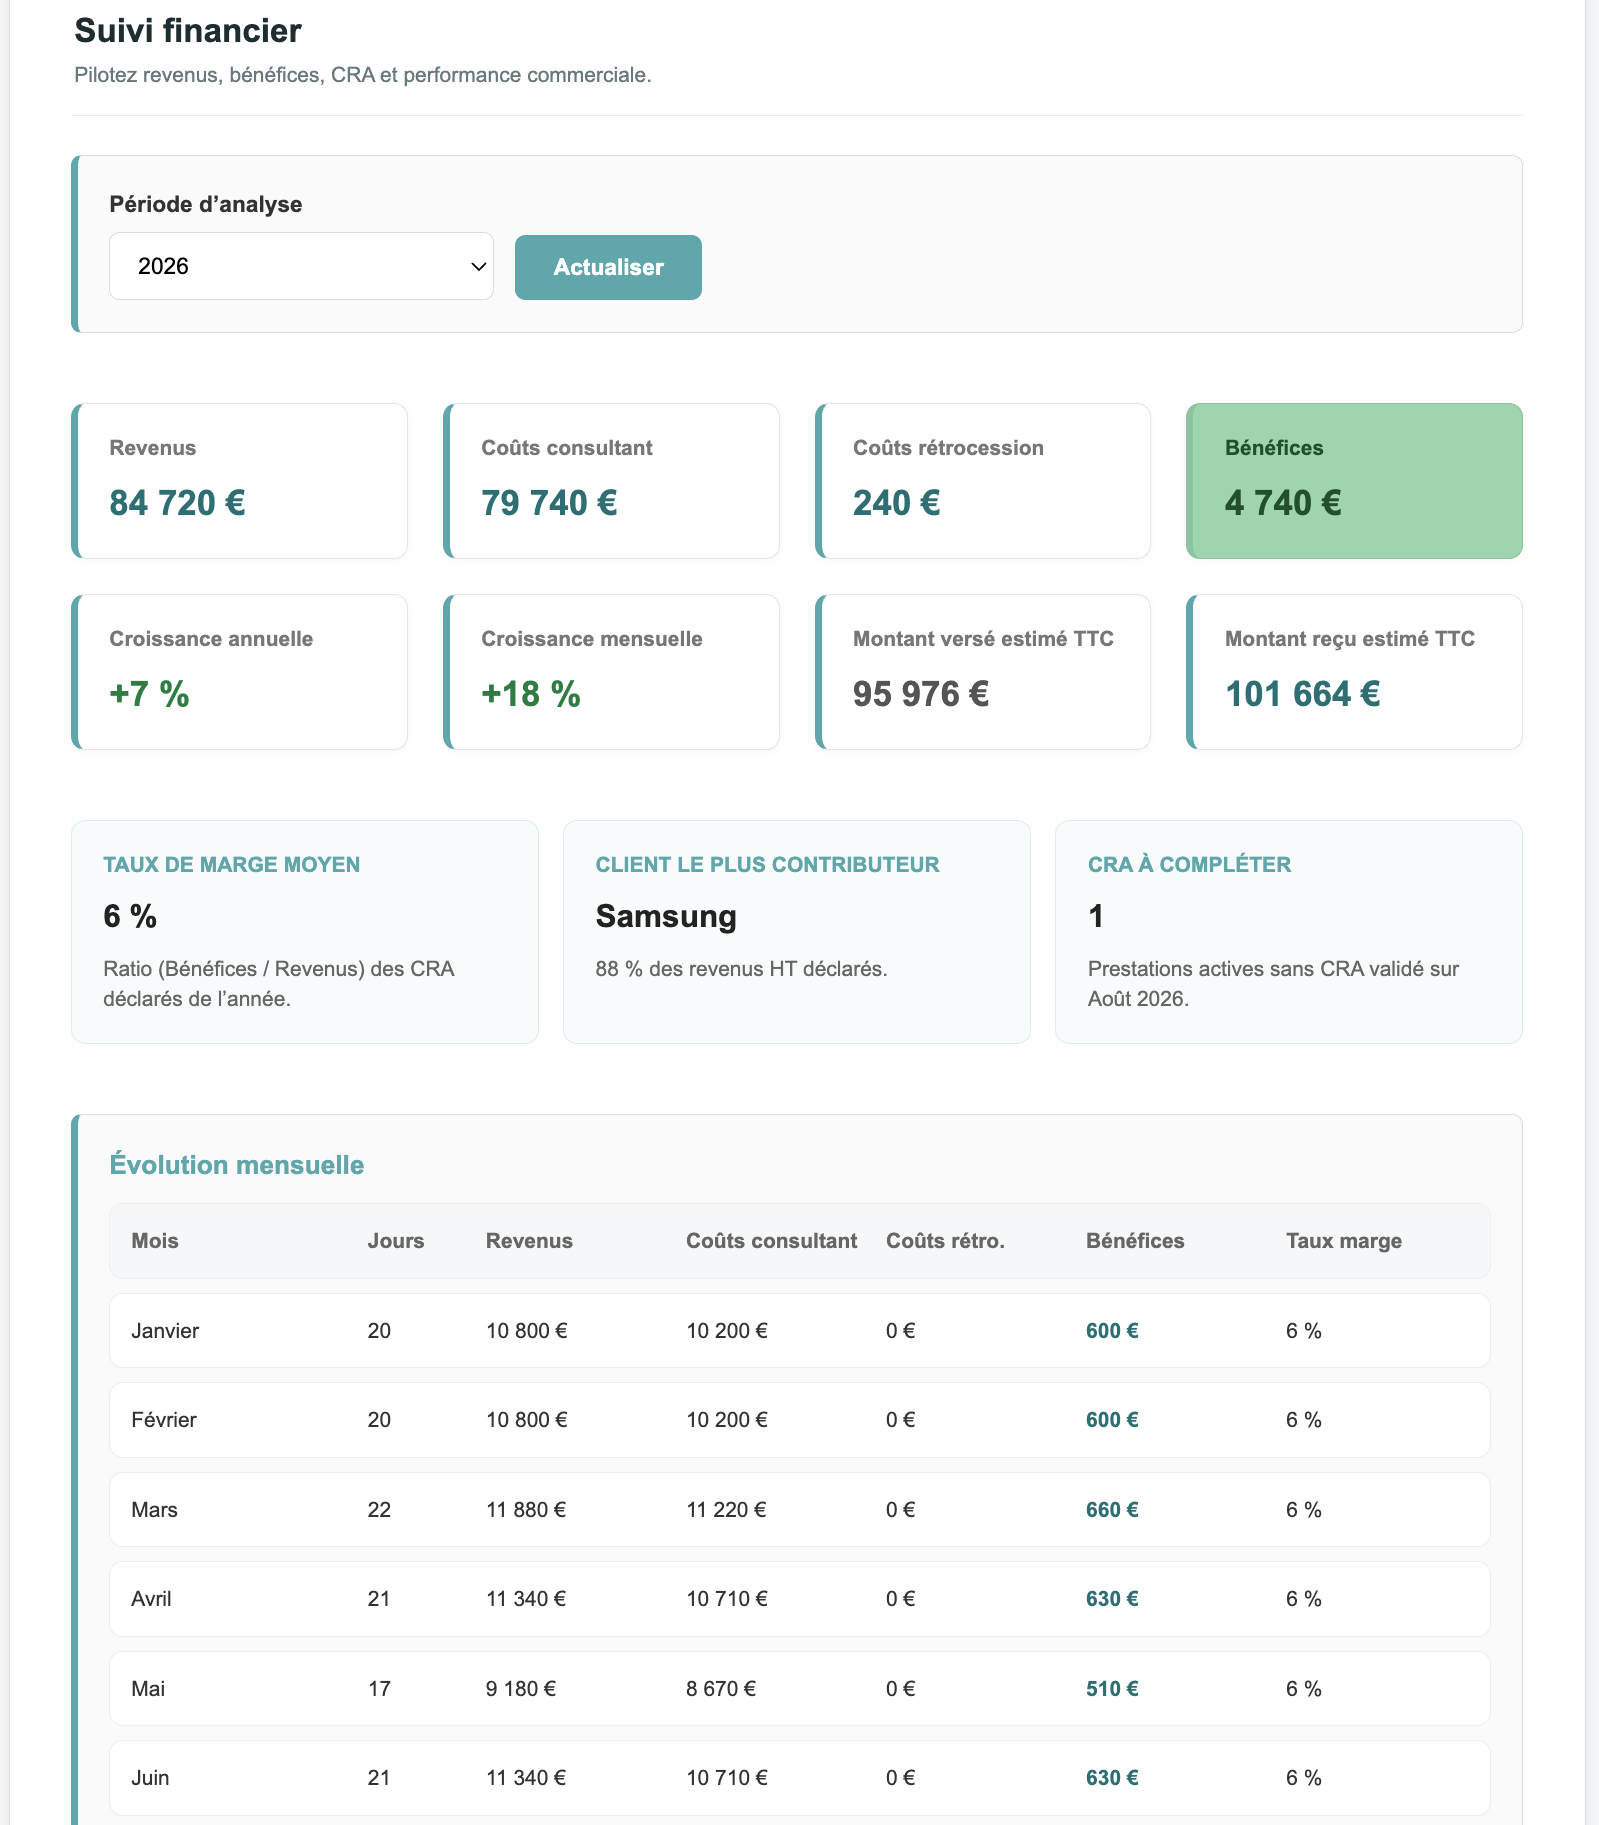Select the Juin row label
The image size is (1599, 1825).
click(x=150, y=1778)
